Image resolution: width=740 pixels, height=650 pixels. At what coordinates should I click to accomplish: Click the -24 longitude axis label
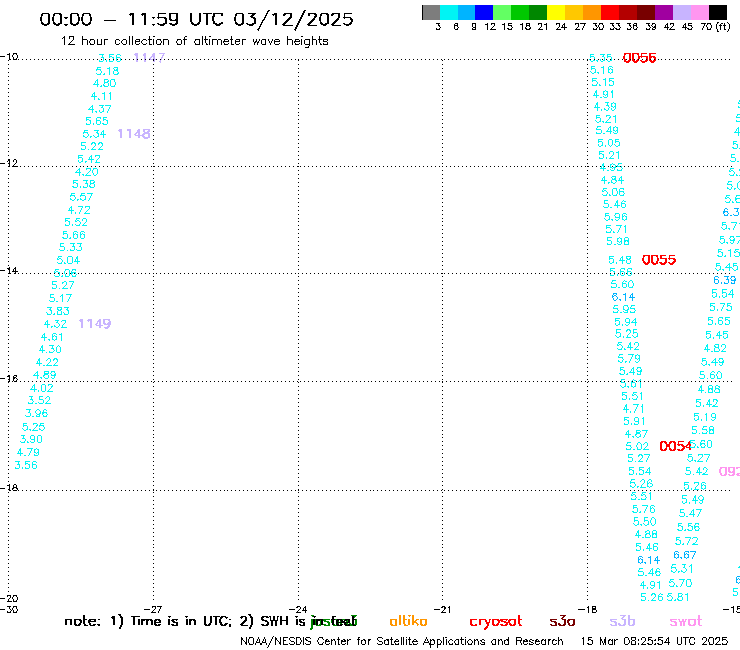(x=298, y=609)
